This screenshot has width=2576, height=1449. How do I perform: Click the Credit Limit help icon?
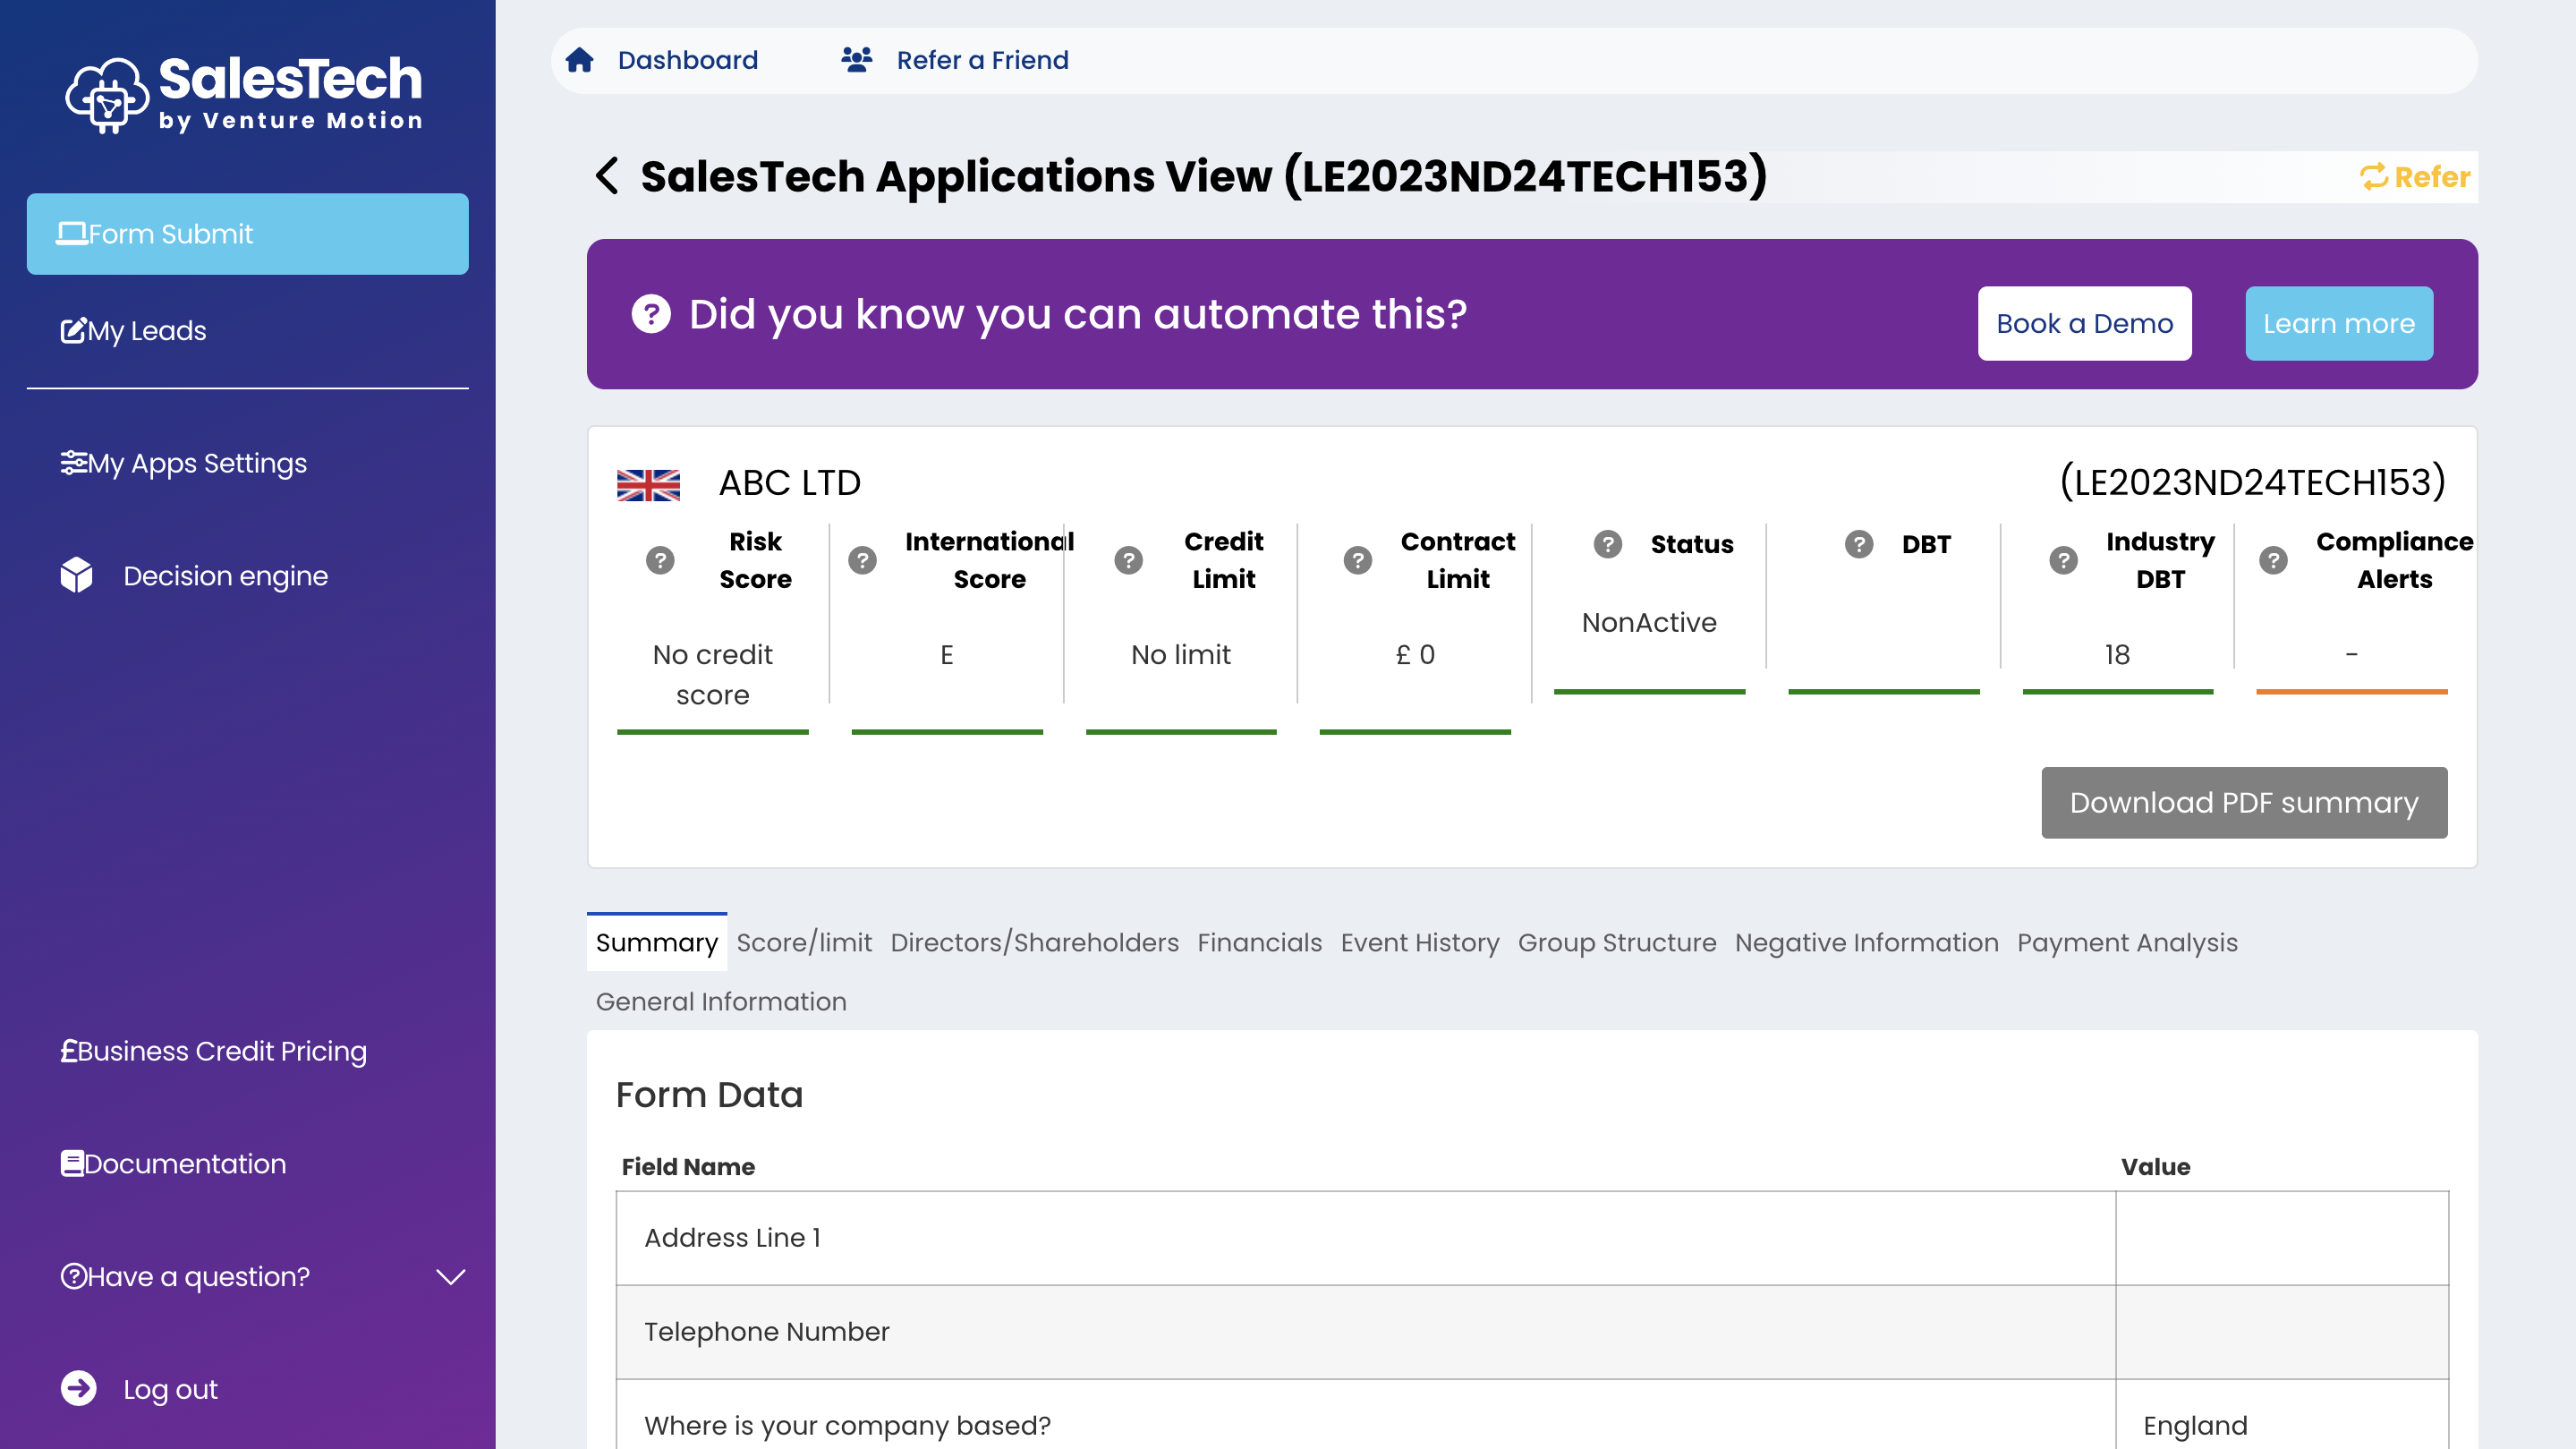coord(1129,560)
